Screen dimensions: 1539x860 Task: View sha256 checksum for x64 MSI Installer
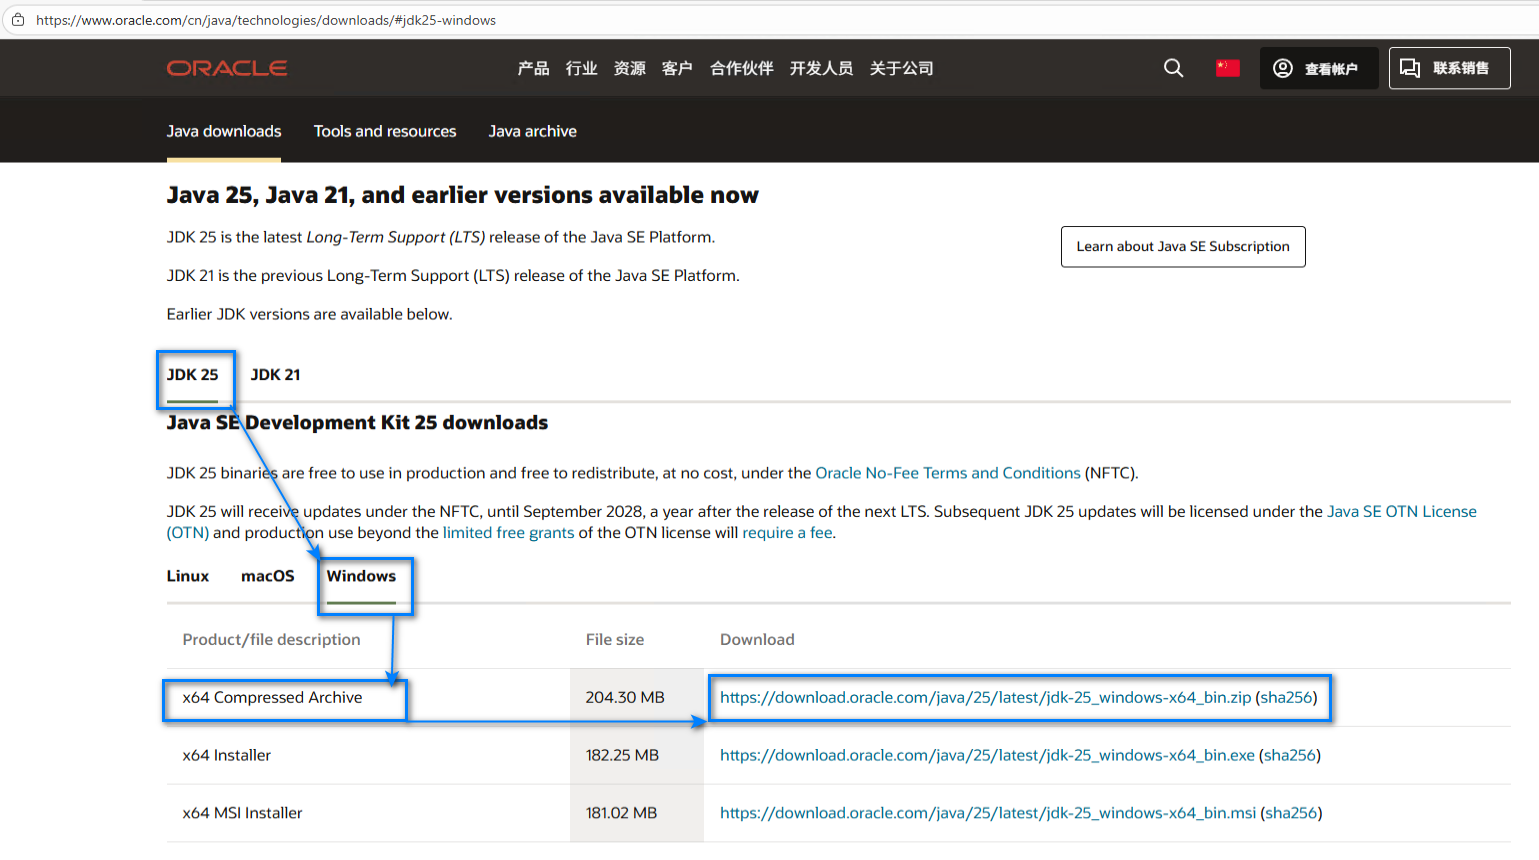(x=1290, y=813)
